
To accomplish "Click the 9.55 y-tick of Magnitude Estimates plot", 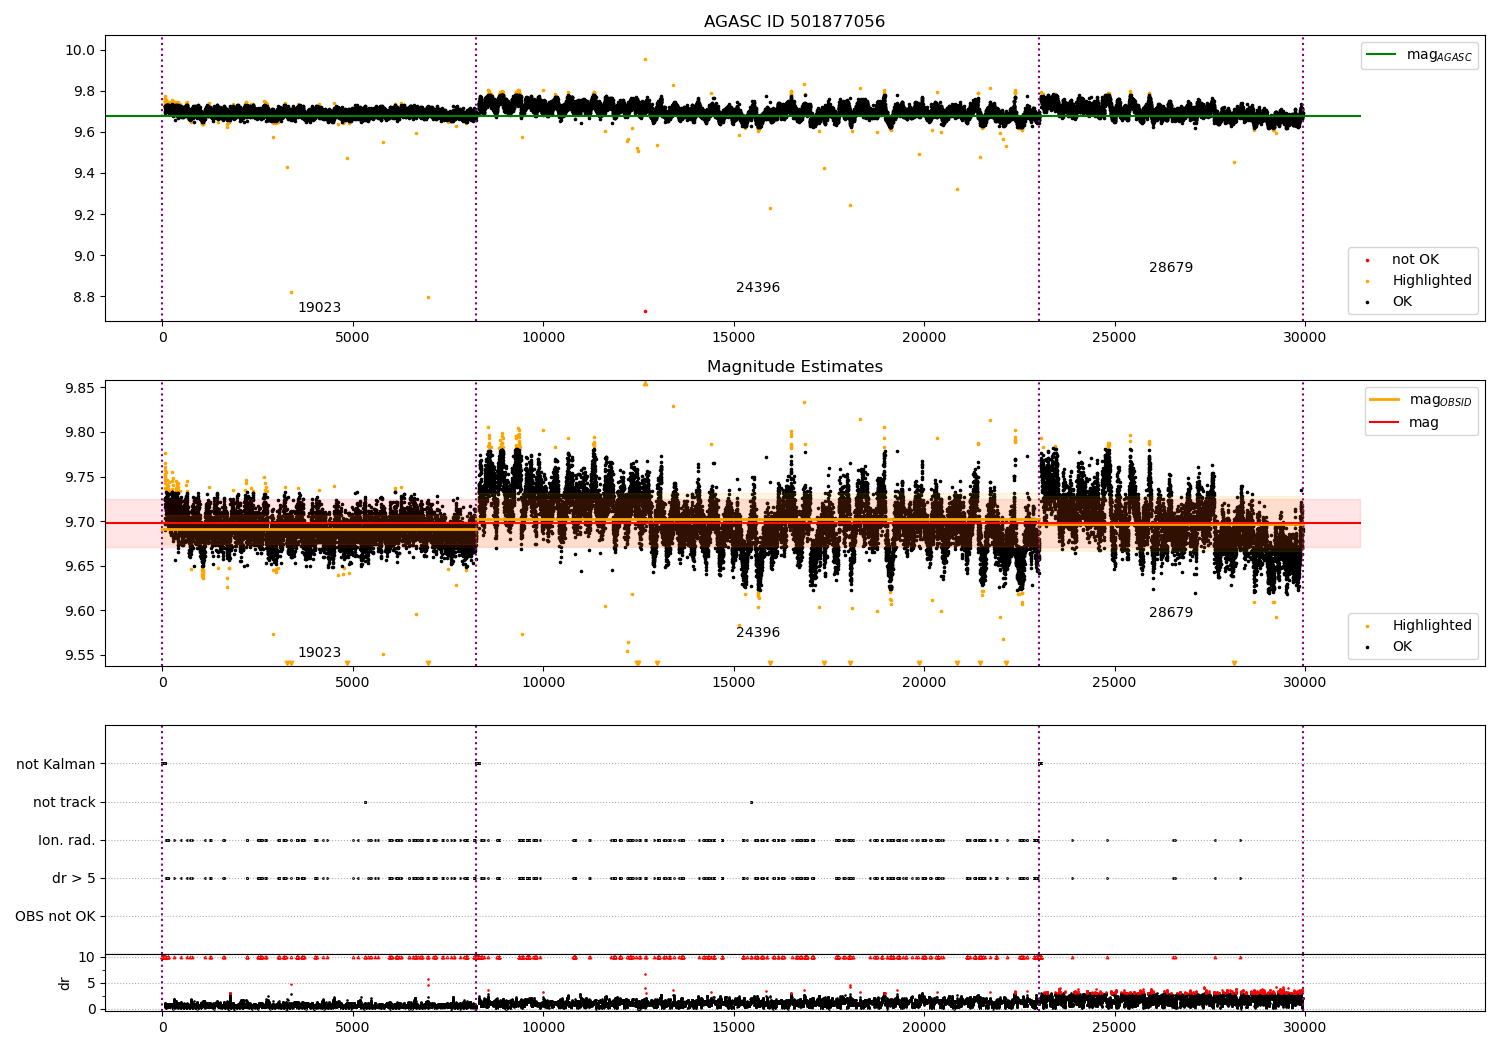I will pos(80,657).
